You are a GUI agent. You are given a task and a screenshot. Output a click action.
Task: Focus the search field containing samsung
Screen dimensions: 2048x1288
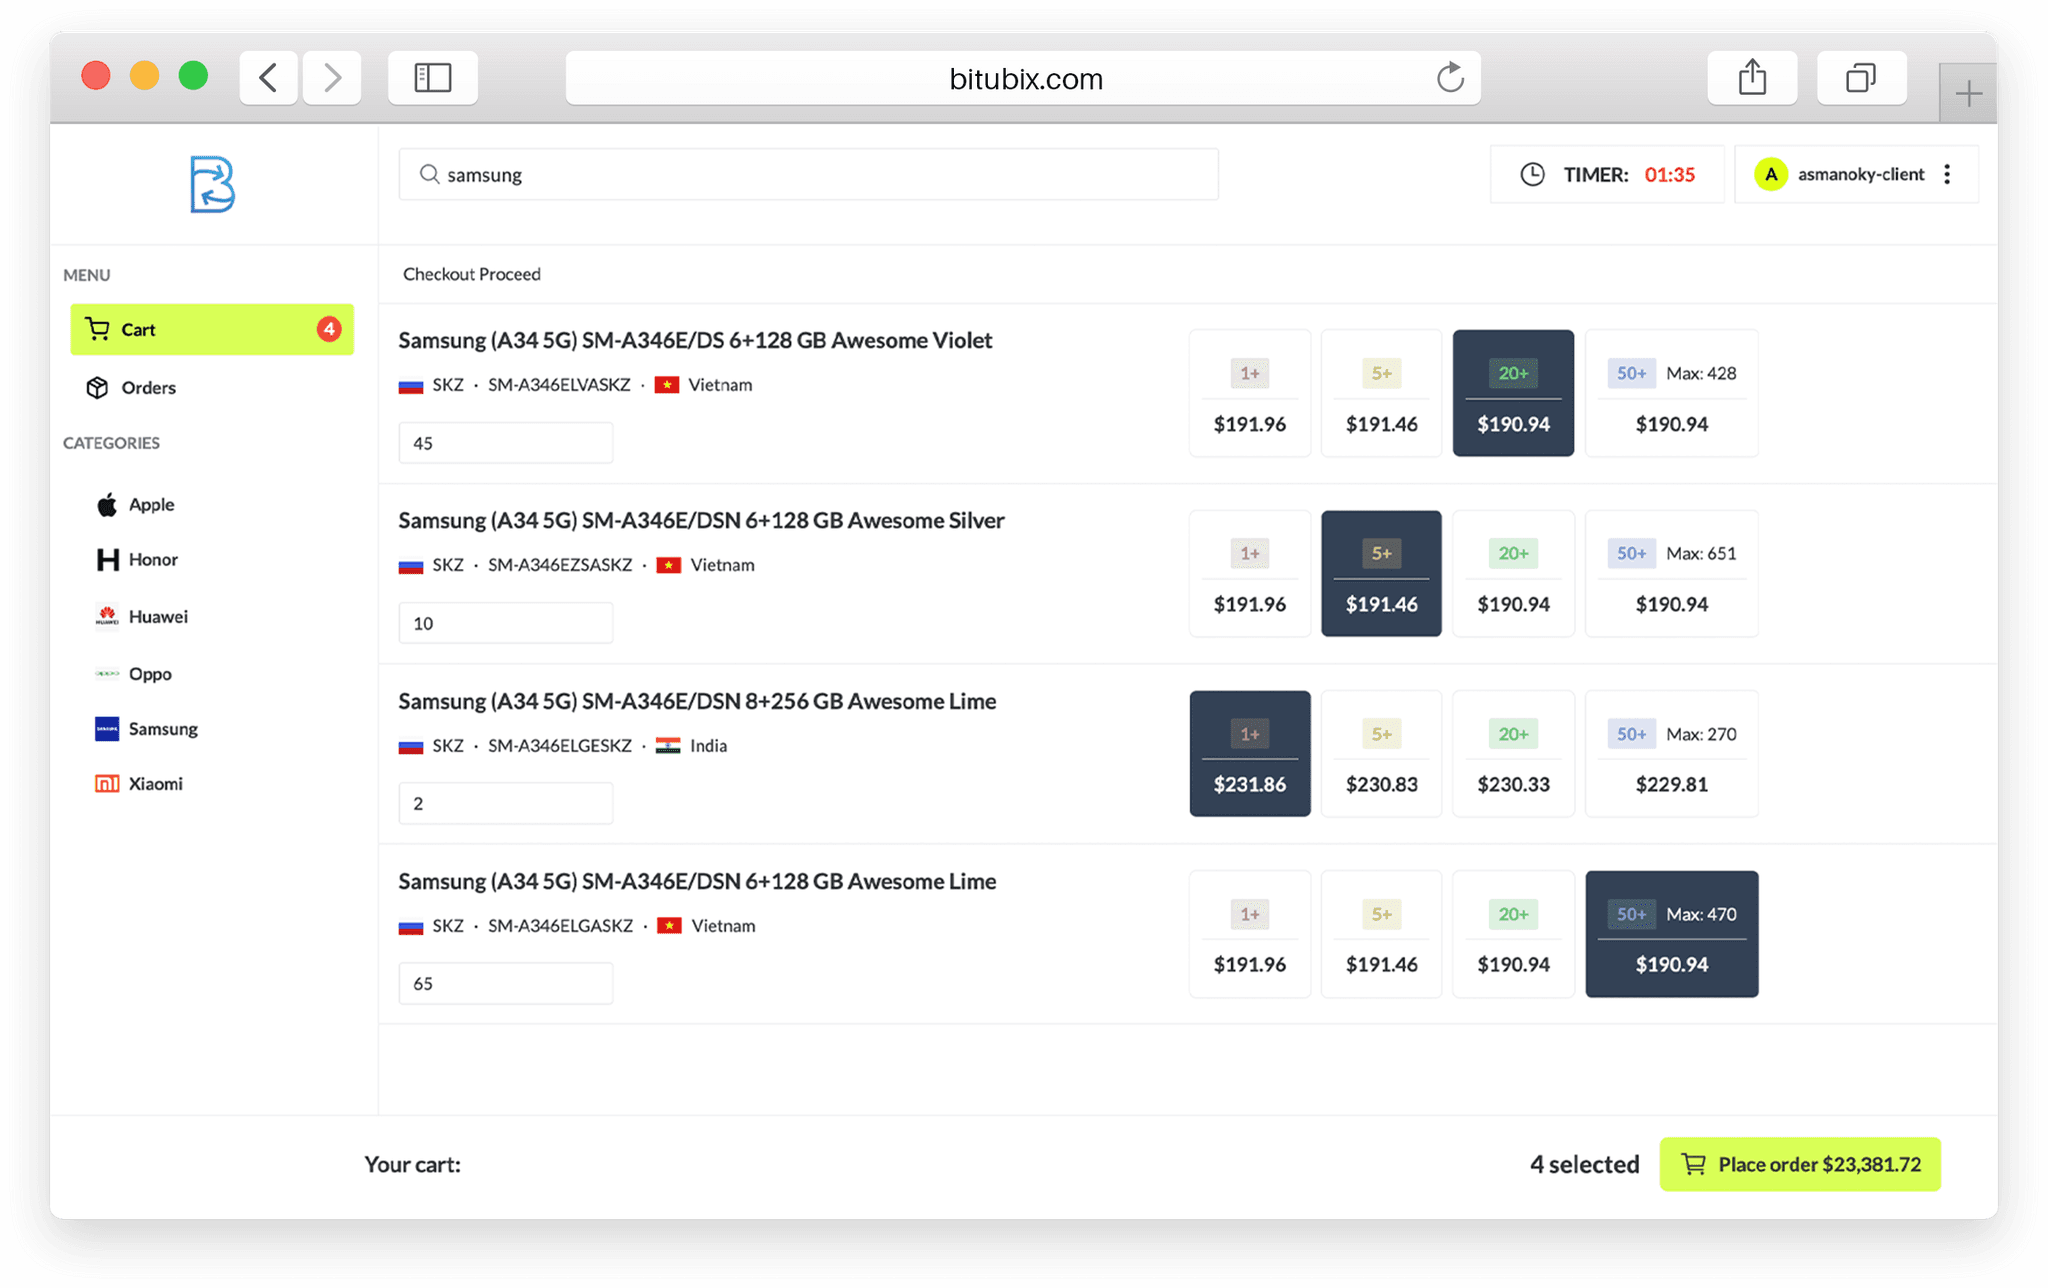(808, 174)
